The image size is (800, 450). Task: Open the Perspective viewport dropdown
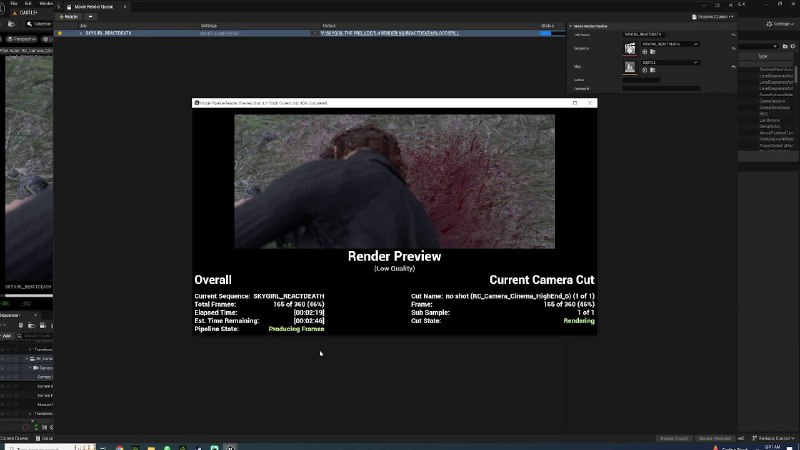(22, 39)
